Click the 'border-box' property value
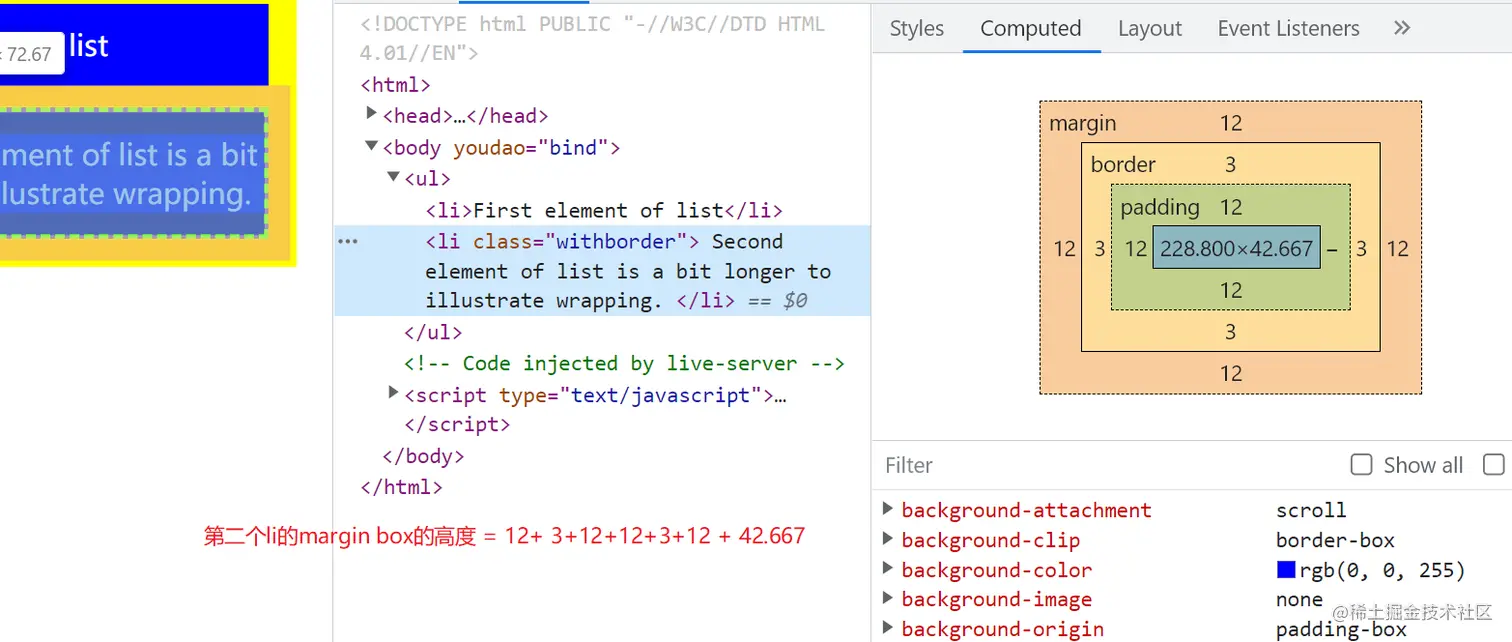 point(1335,540)
